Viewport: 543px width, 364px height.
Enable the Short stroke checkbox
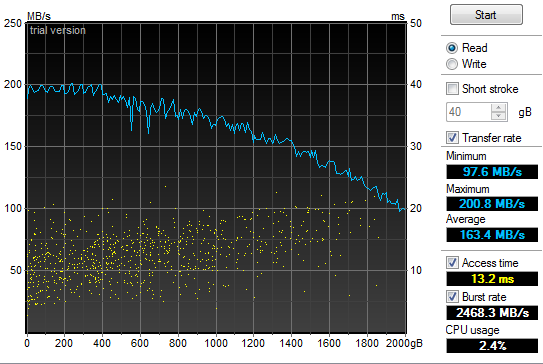point(452,89)
